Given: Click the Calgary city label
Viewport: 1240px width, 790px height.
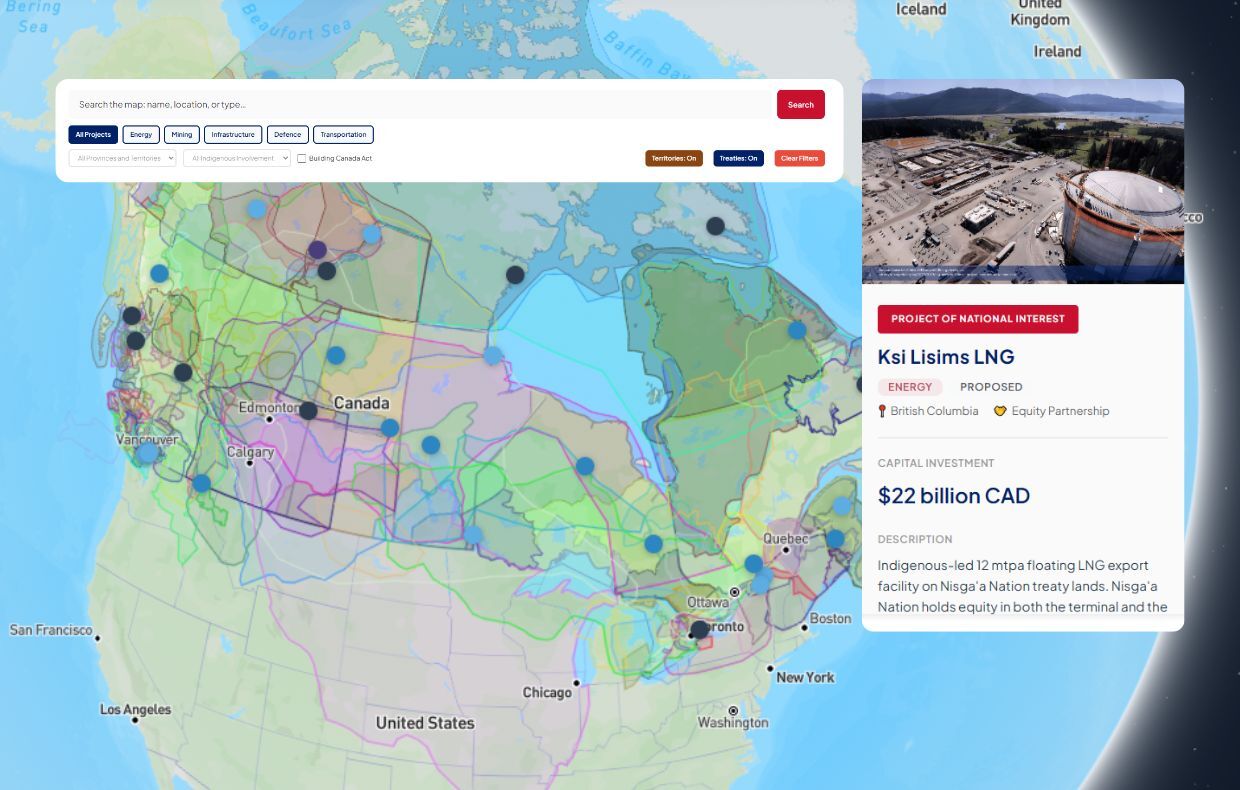Looking at the screenshot, I should tap(250, 452).
